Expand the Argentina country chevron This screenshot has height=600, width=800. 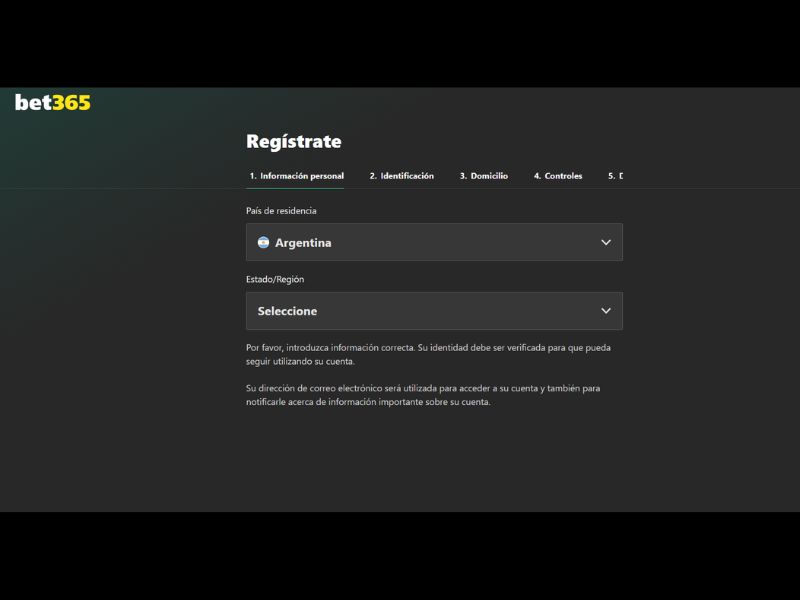[x=606, y=242]
